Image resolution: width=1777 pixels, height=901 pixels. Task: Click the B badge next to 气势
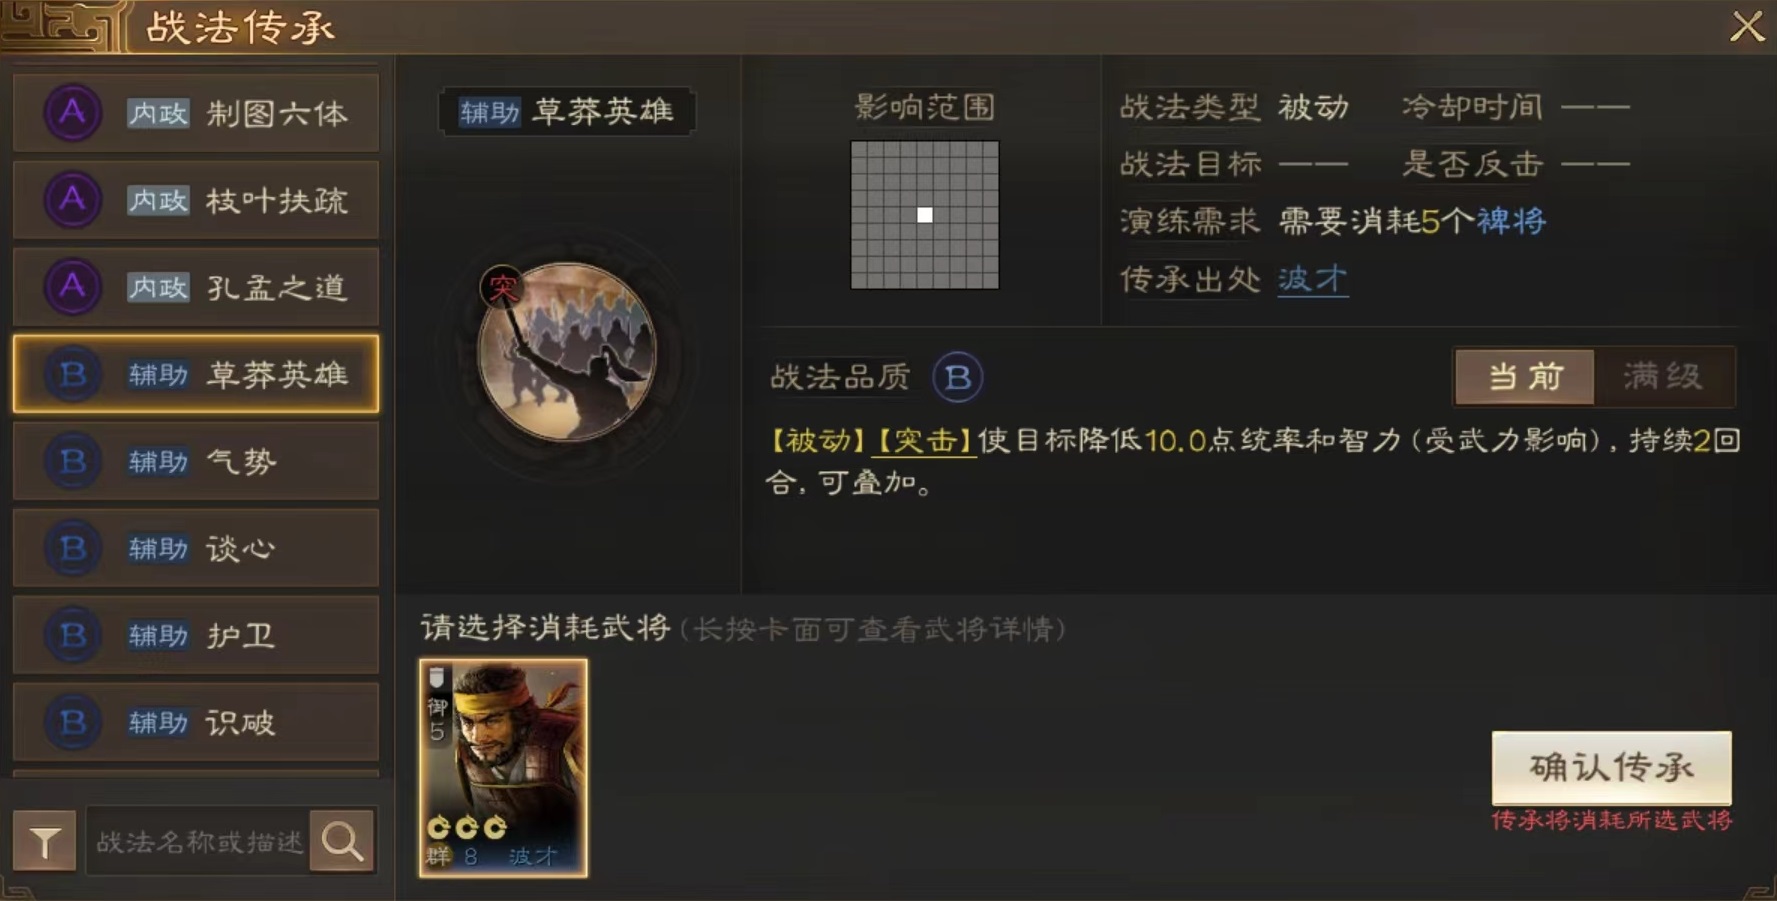72,461
